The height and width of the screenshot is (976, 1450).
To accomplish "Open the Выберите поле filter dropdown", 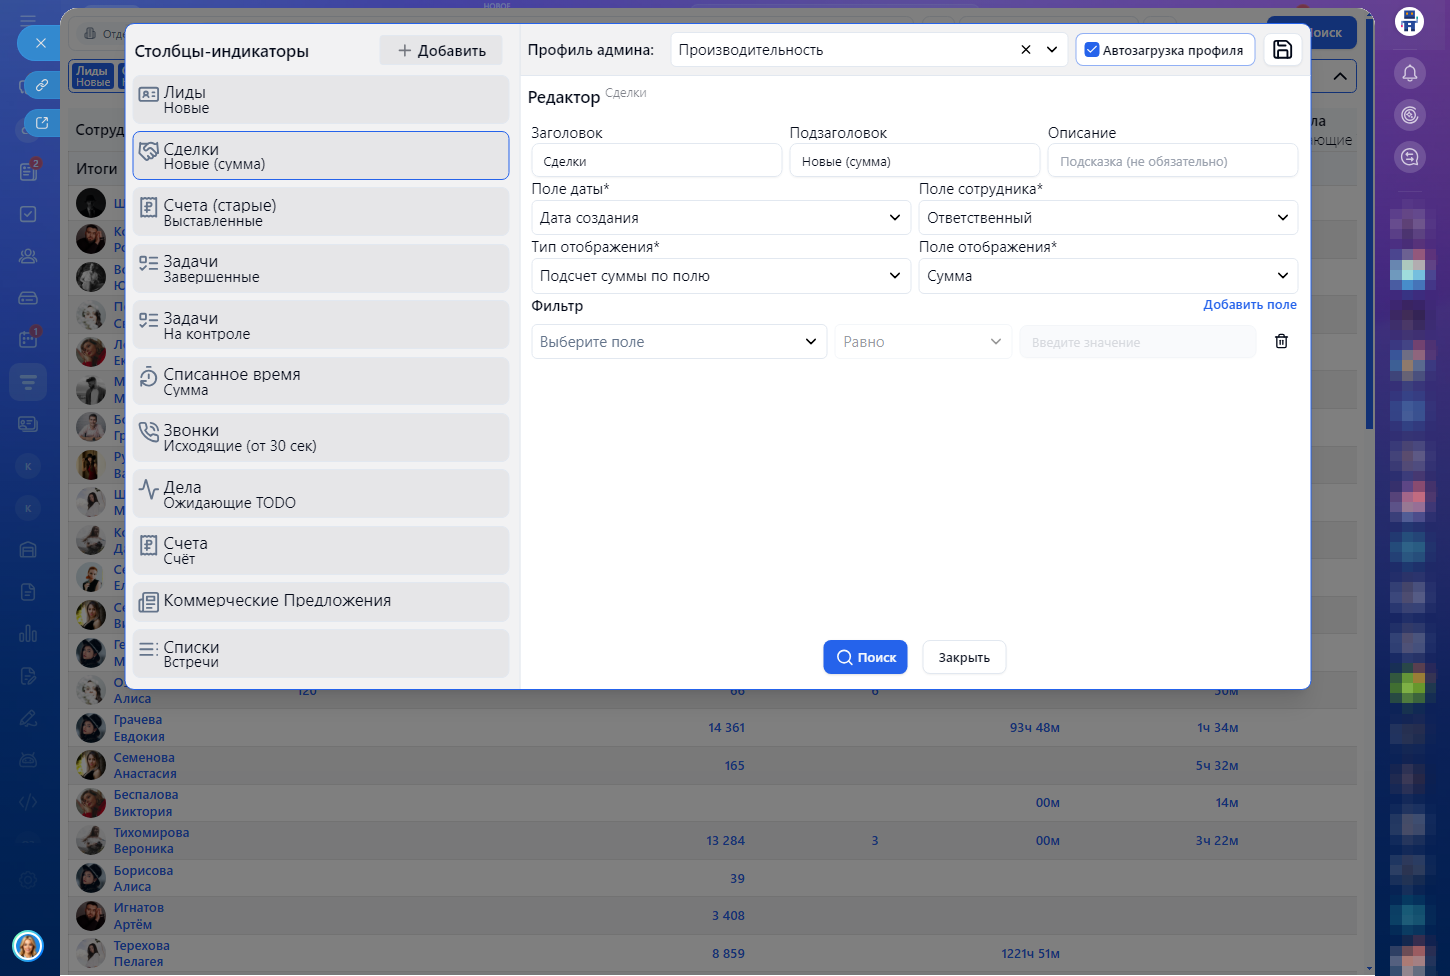I will tap(678, 342).
